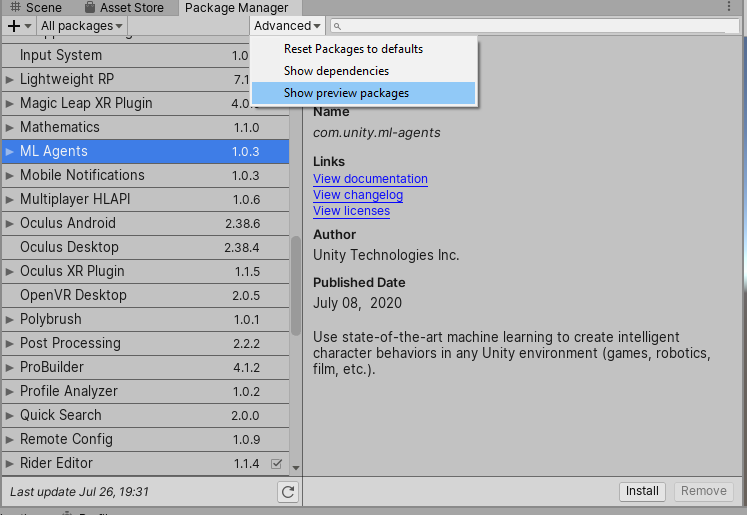
Task: Click the Rider Editor installed checkmark
Action: (276, 463)
